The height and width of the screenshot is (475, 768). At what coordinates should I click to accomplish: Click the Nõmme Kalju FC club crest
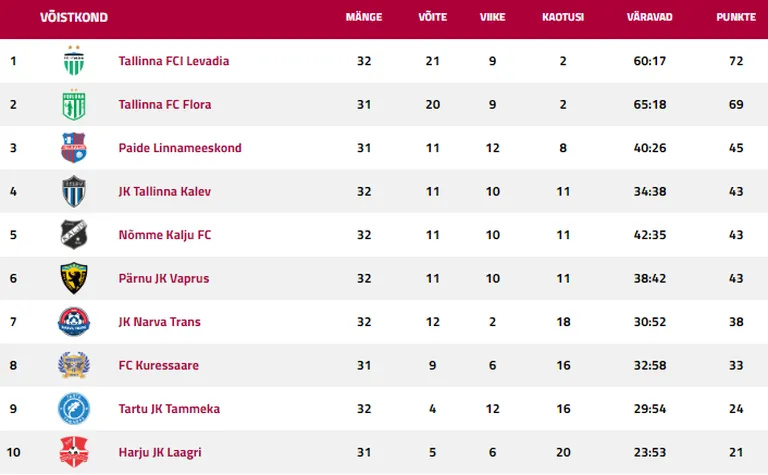pos(74,235)
